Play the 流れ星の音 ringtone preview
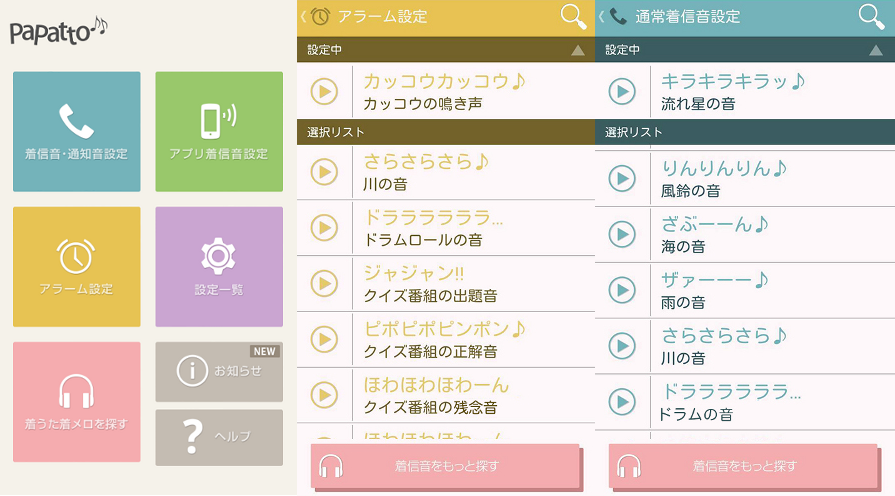This screenshot has width=895, height=496. (x=622, y=91)
